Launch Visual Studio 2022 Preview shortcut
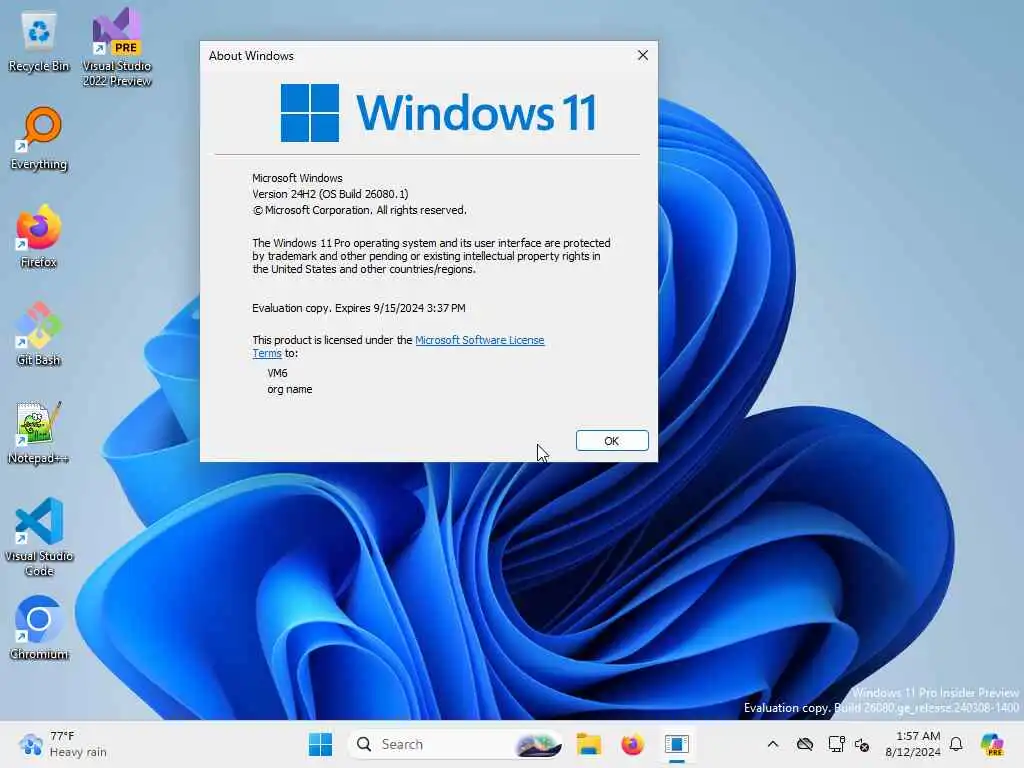Screen dimensions: 1024x768 pyautogui.click(x=117, y=47)
